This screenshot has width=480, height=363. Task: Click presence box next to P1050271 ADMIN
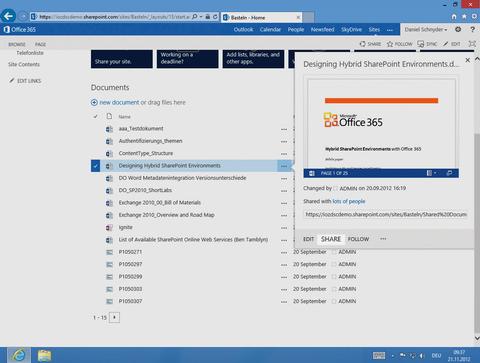[334, 252]
